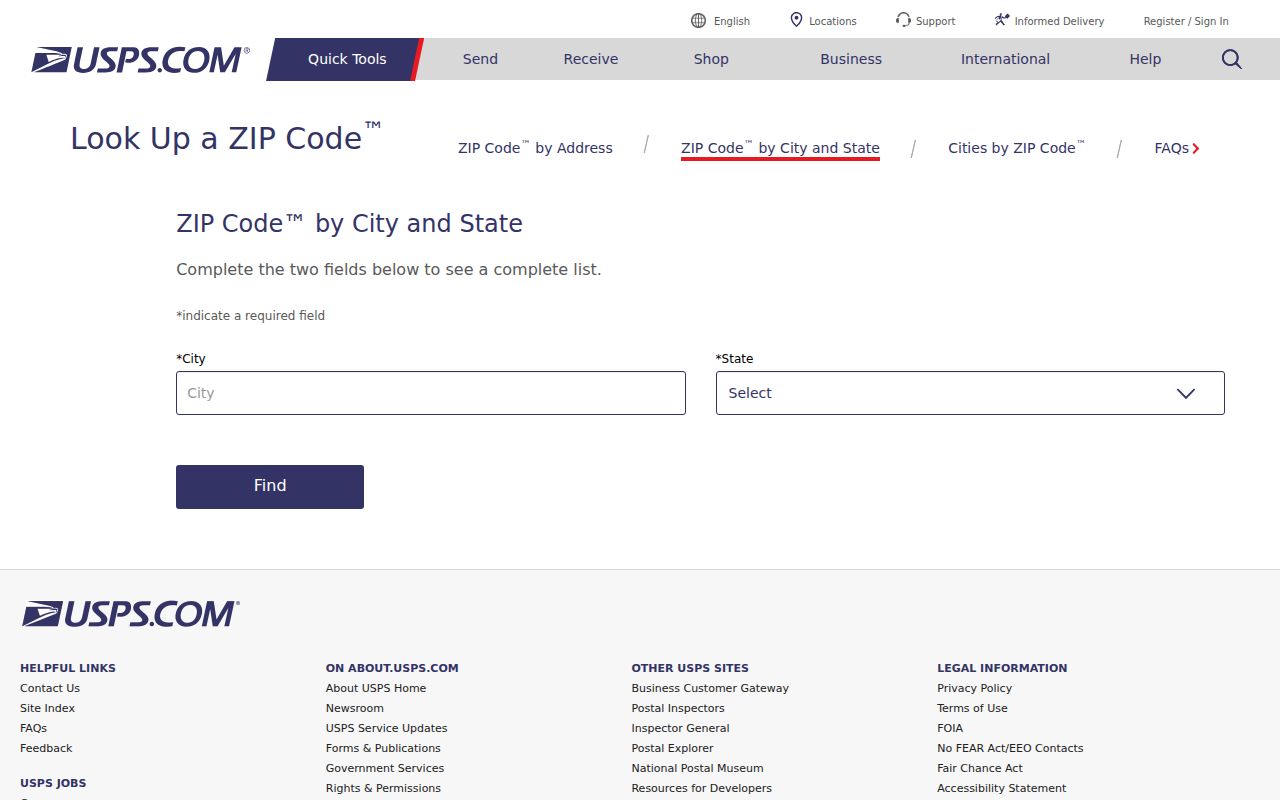The image size is (1280, 800).
Task: Open National Postal Museum link
Action: 697,768
